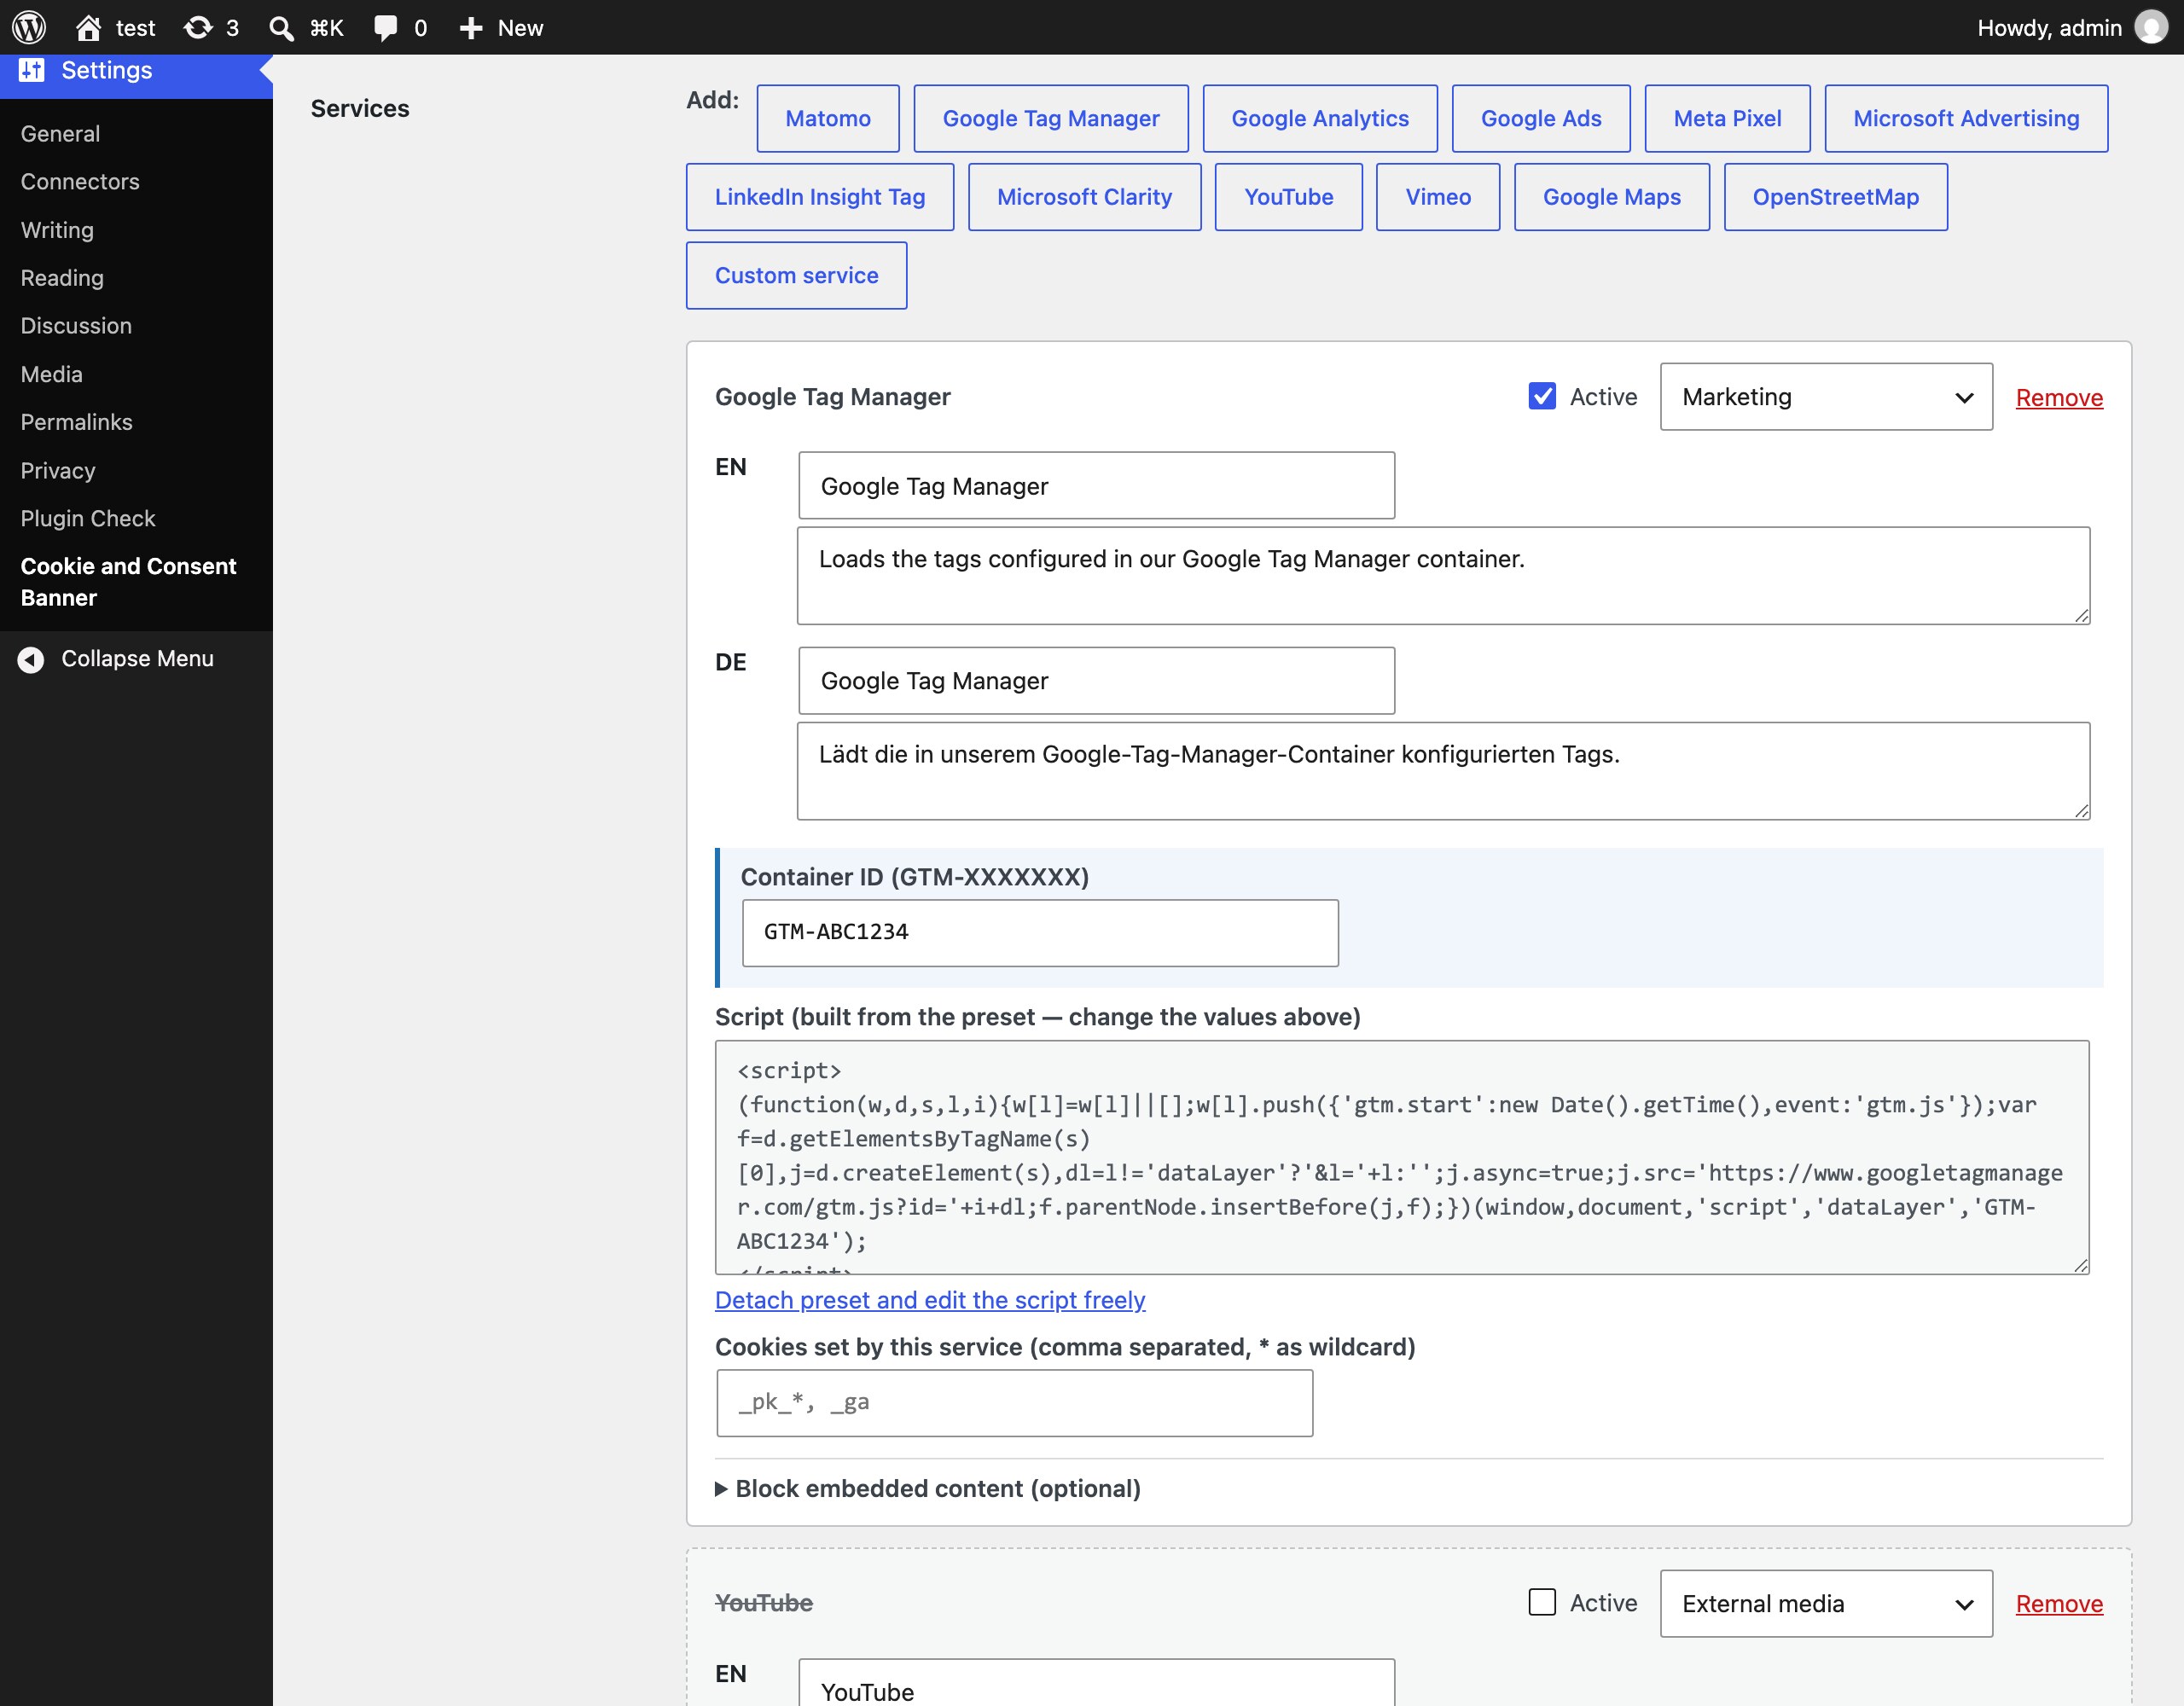The image size is (2184, 1706).
Task: Focus the EN service name field
Action: click(1096, 485)
